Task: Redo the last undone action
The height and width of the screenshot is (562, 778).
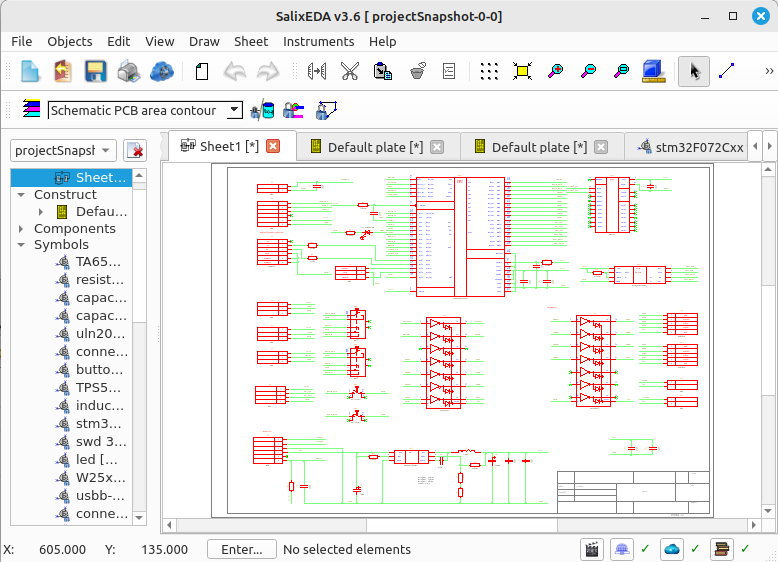Action: pos(267,71)
